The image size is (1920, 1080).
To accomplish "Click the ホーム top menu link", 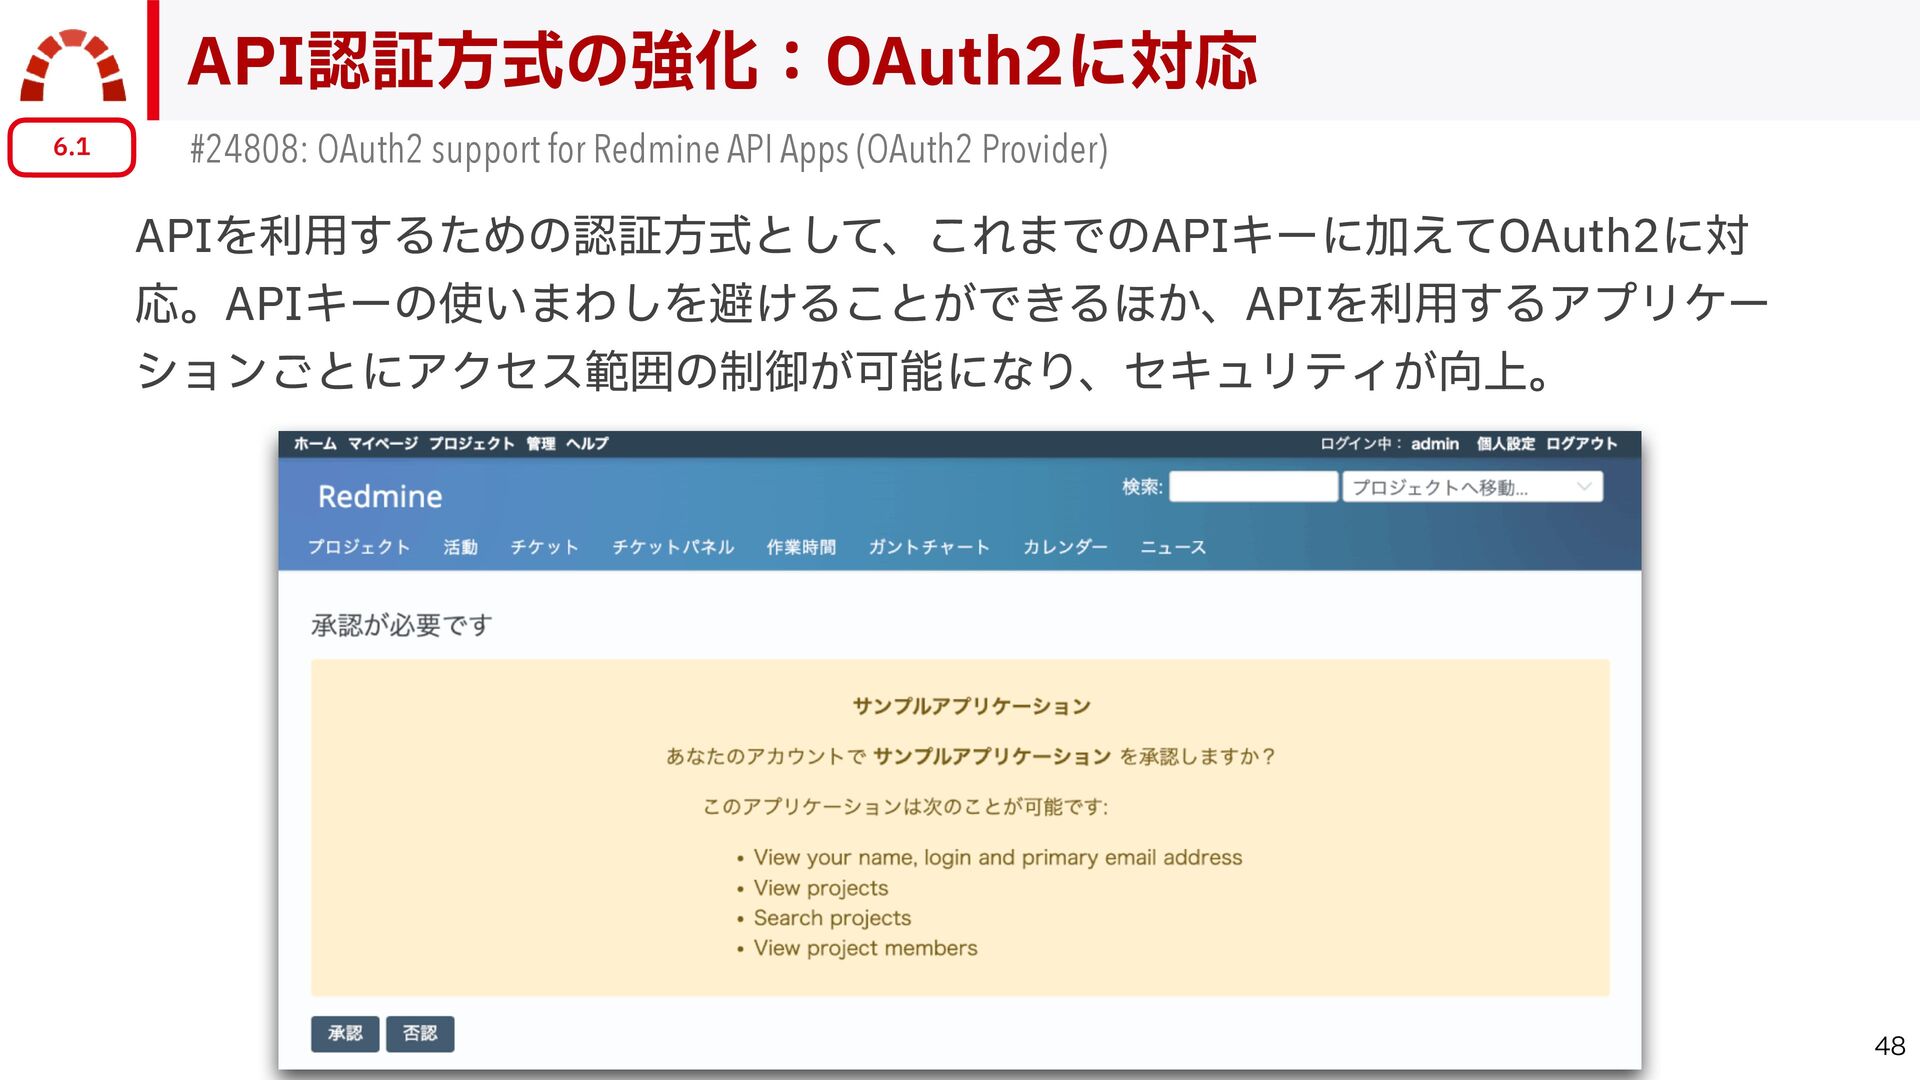I will click(x=314, y=443).
